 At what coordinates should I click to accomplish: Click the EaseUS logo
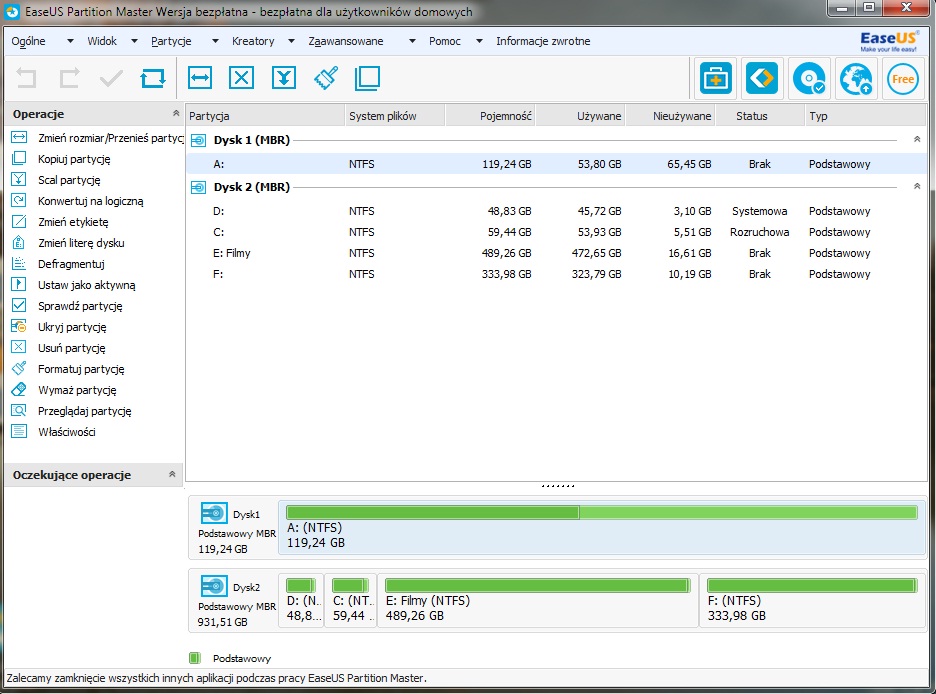coord(889,41)
